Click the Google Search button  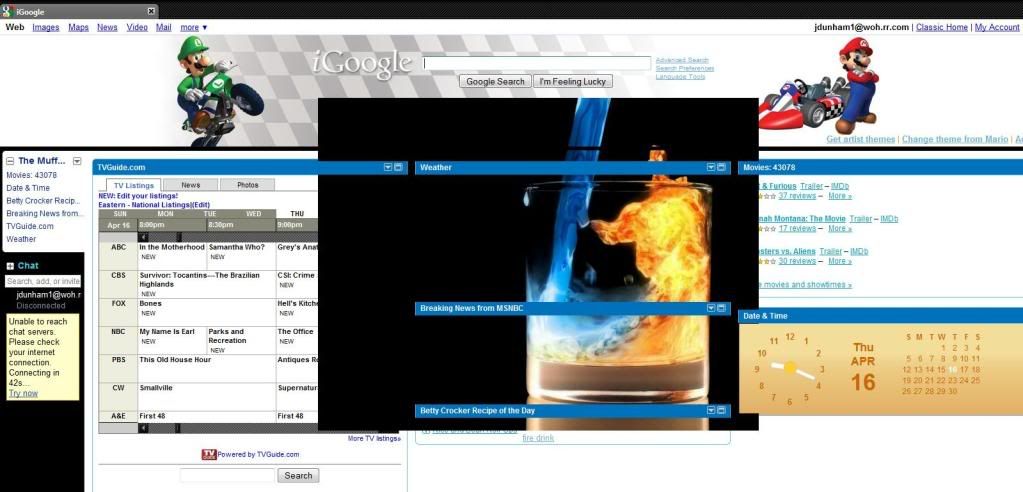pos(495,82)
